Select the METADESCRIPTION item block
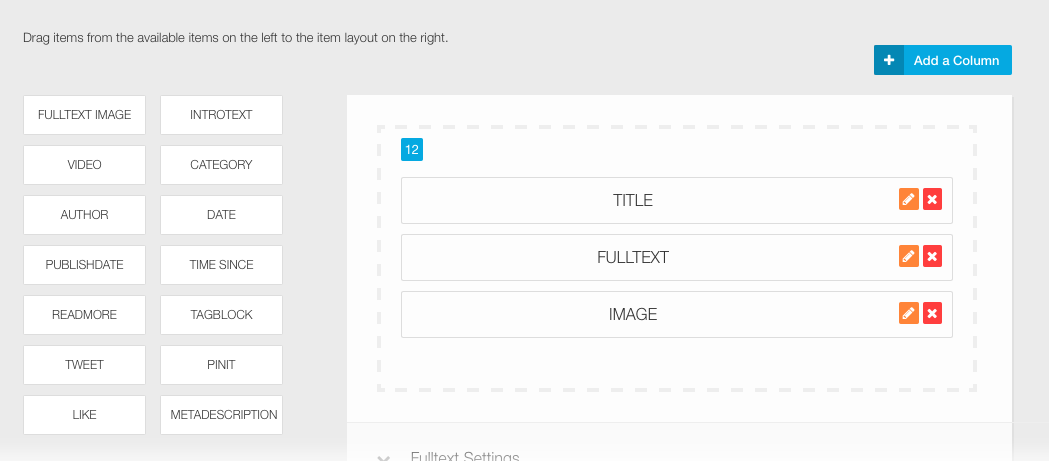 pyautogui.click(x=221, y=415)
